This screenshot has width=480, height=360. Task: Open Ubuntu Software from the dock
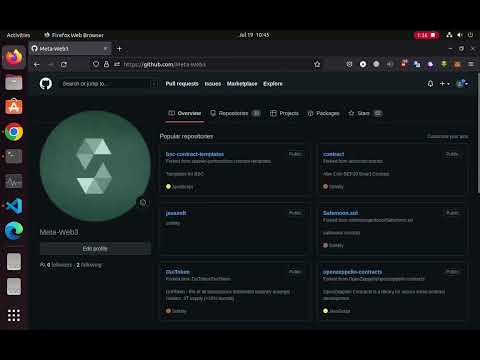(x=14, y=107)
